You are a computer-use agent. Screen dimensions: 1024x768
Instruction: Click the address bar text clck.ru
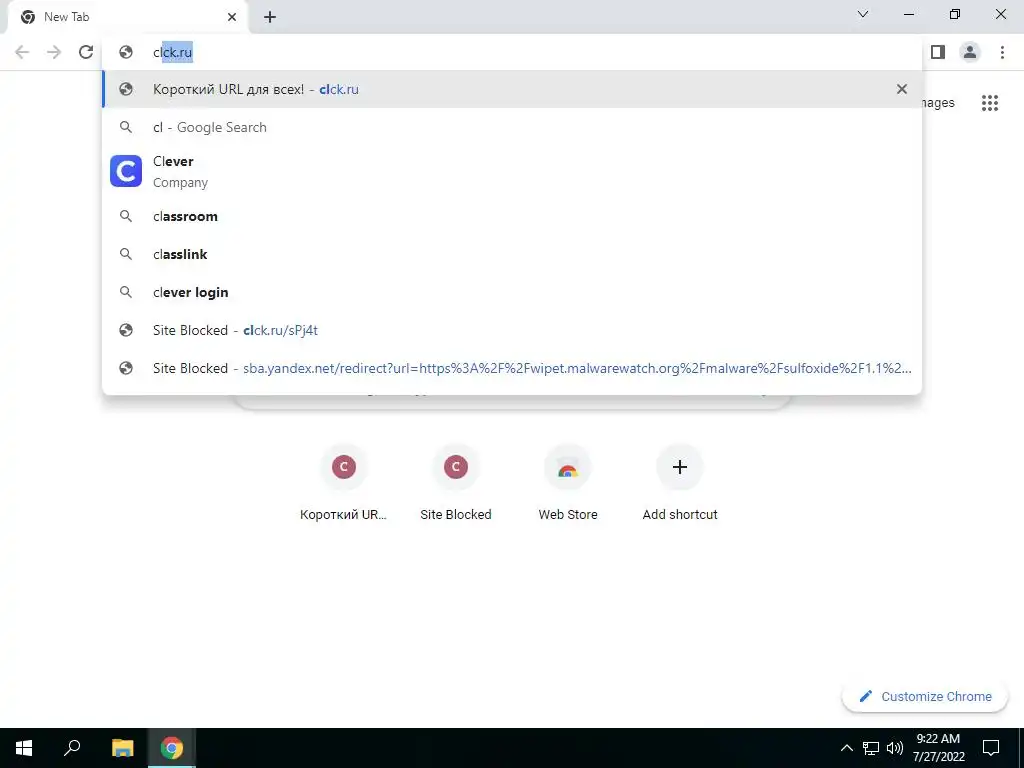(x=173, y=52)
